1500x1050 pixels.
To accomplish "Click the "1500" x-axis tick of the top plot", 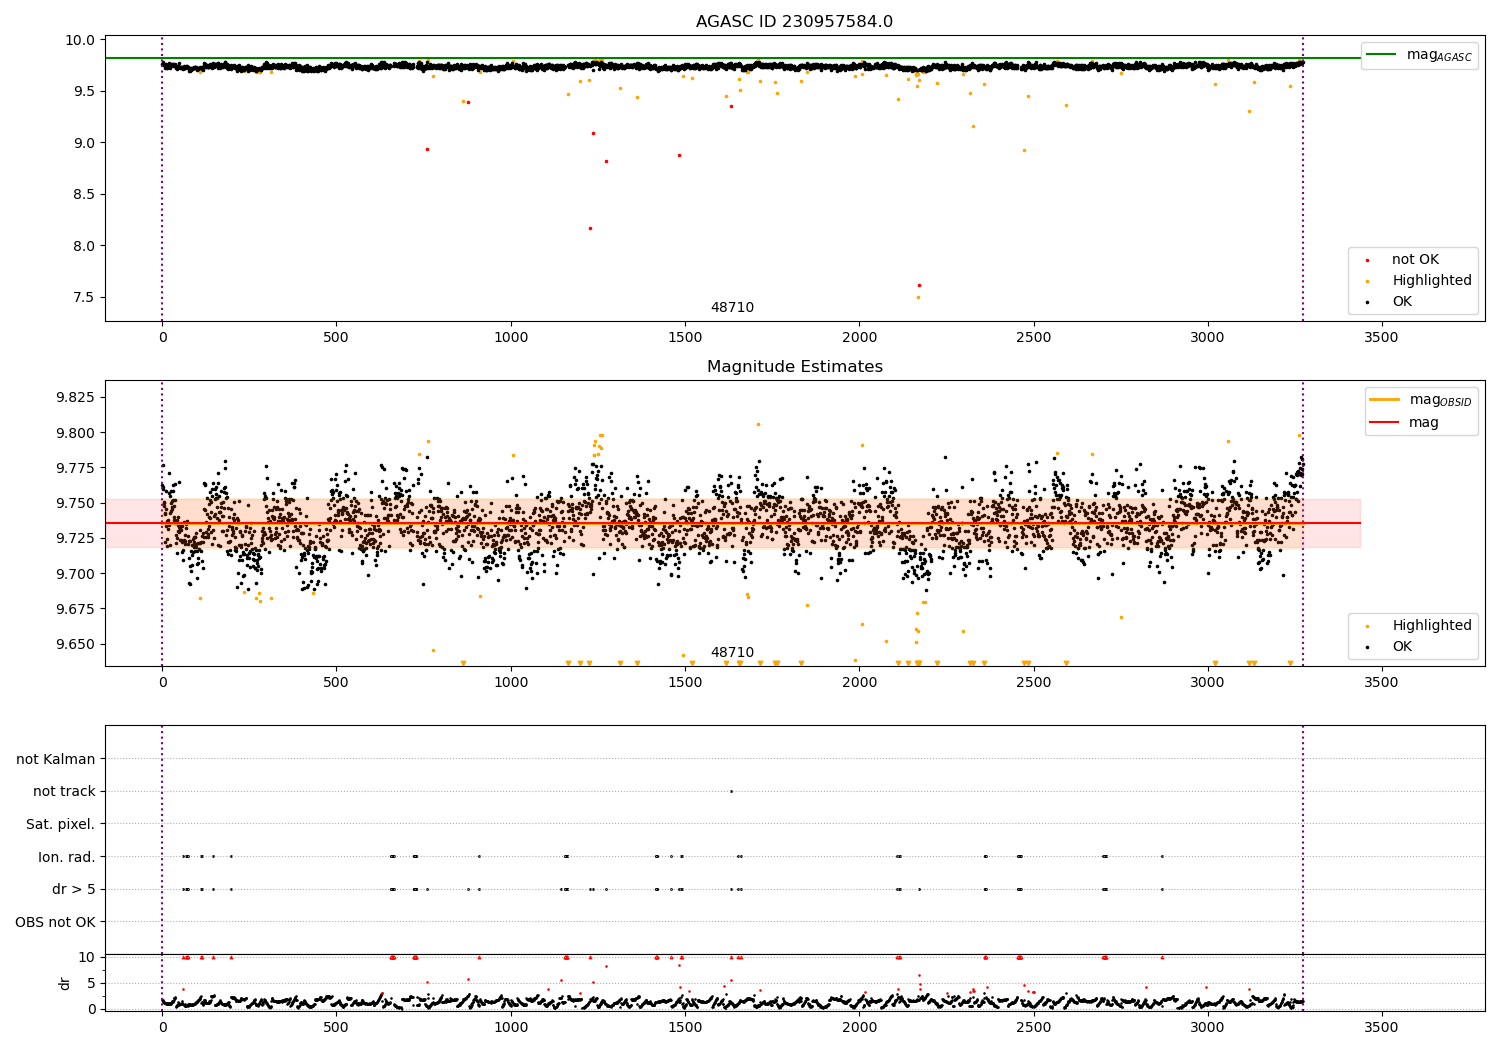I will tap(684, 338).
